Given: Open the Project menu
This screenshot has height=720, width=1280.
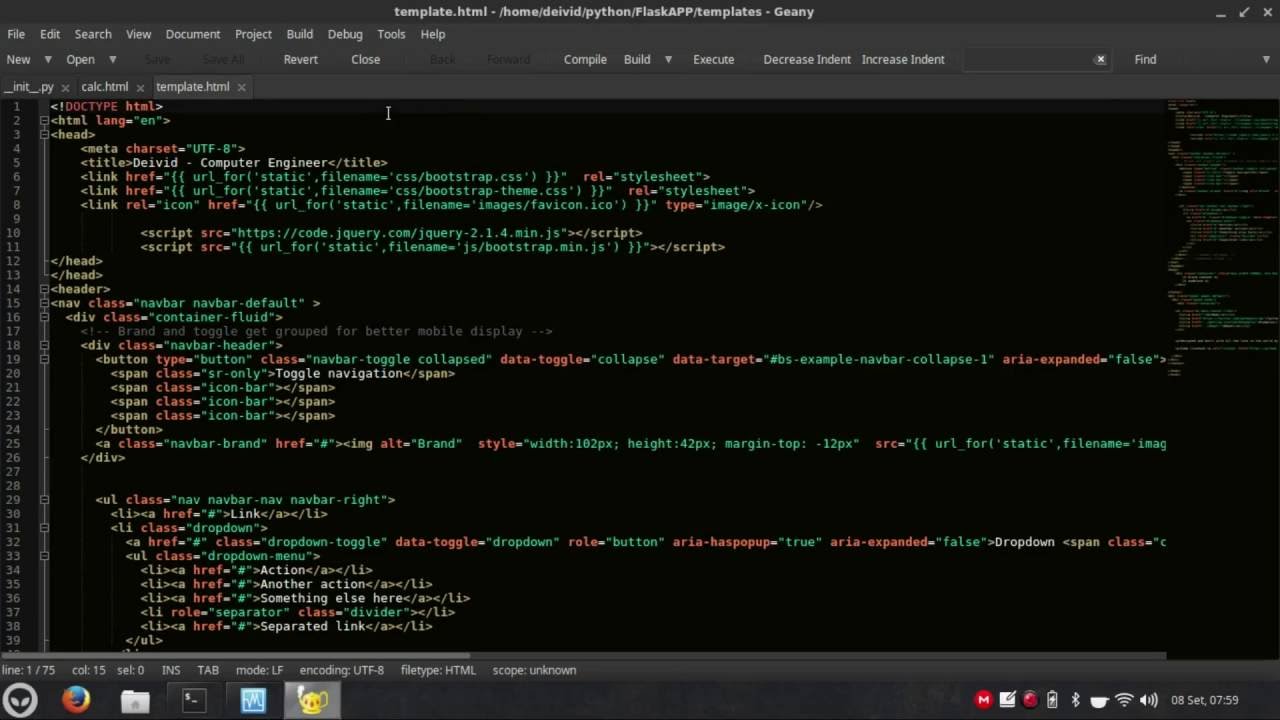Looking at the screenshot, I should (253, 34).
